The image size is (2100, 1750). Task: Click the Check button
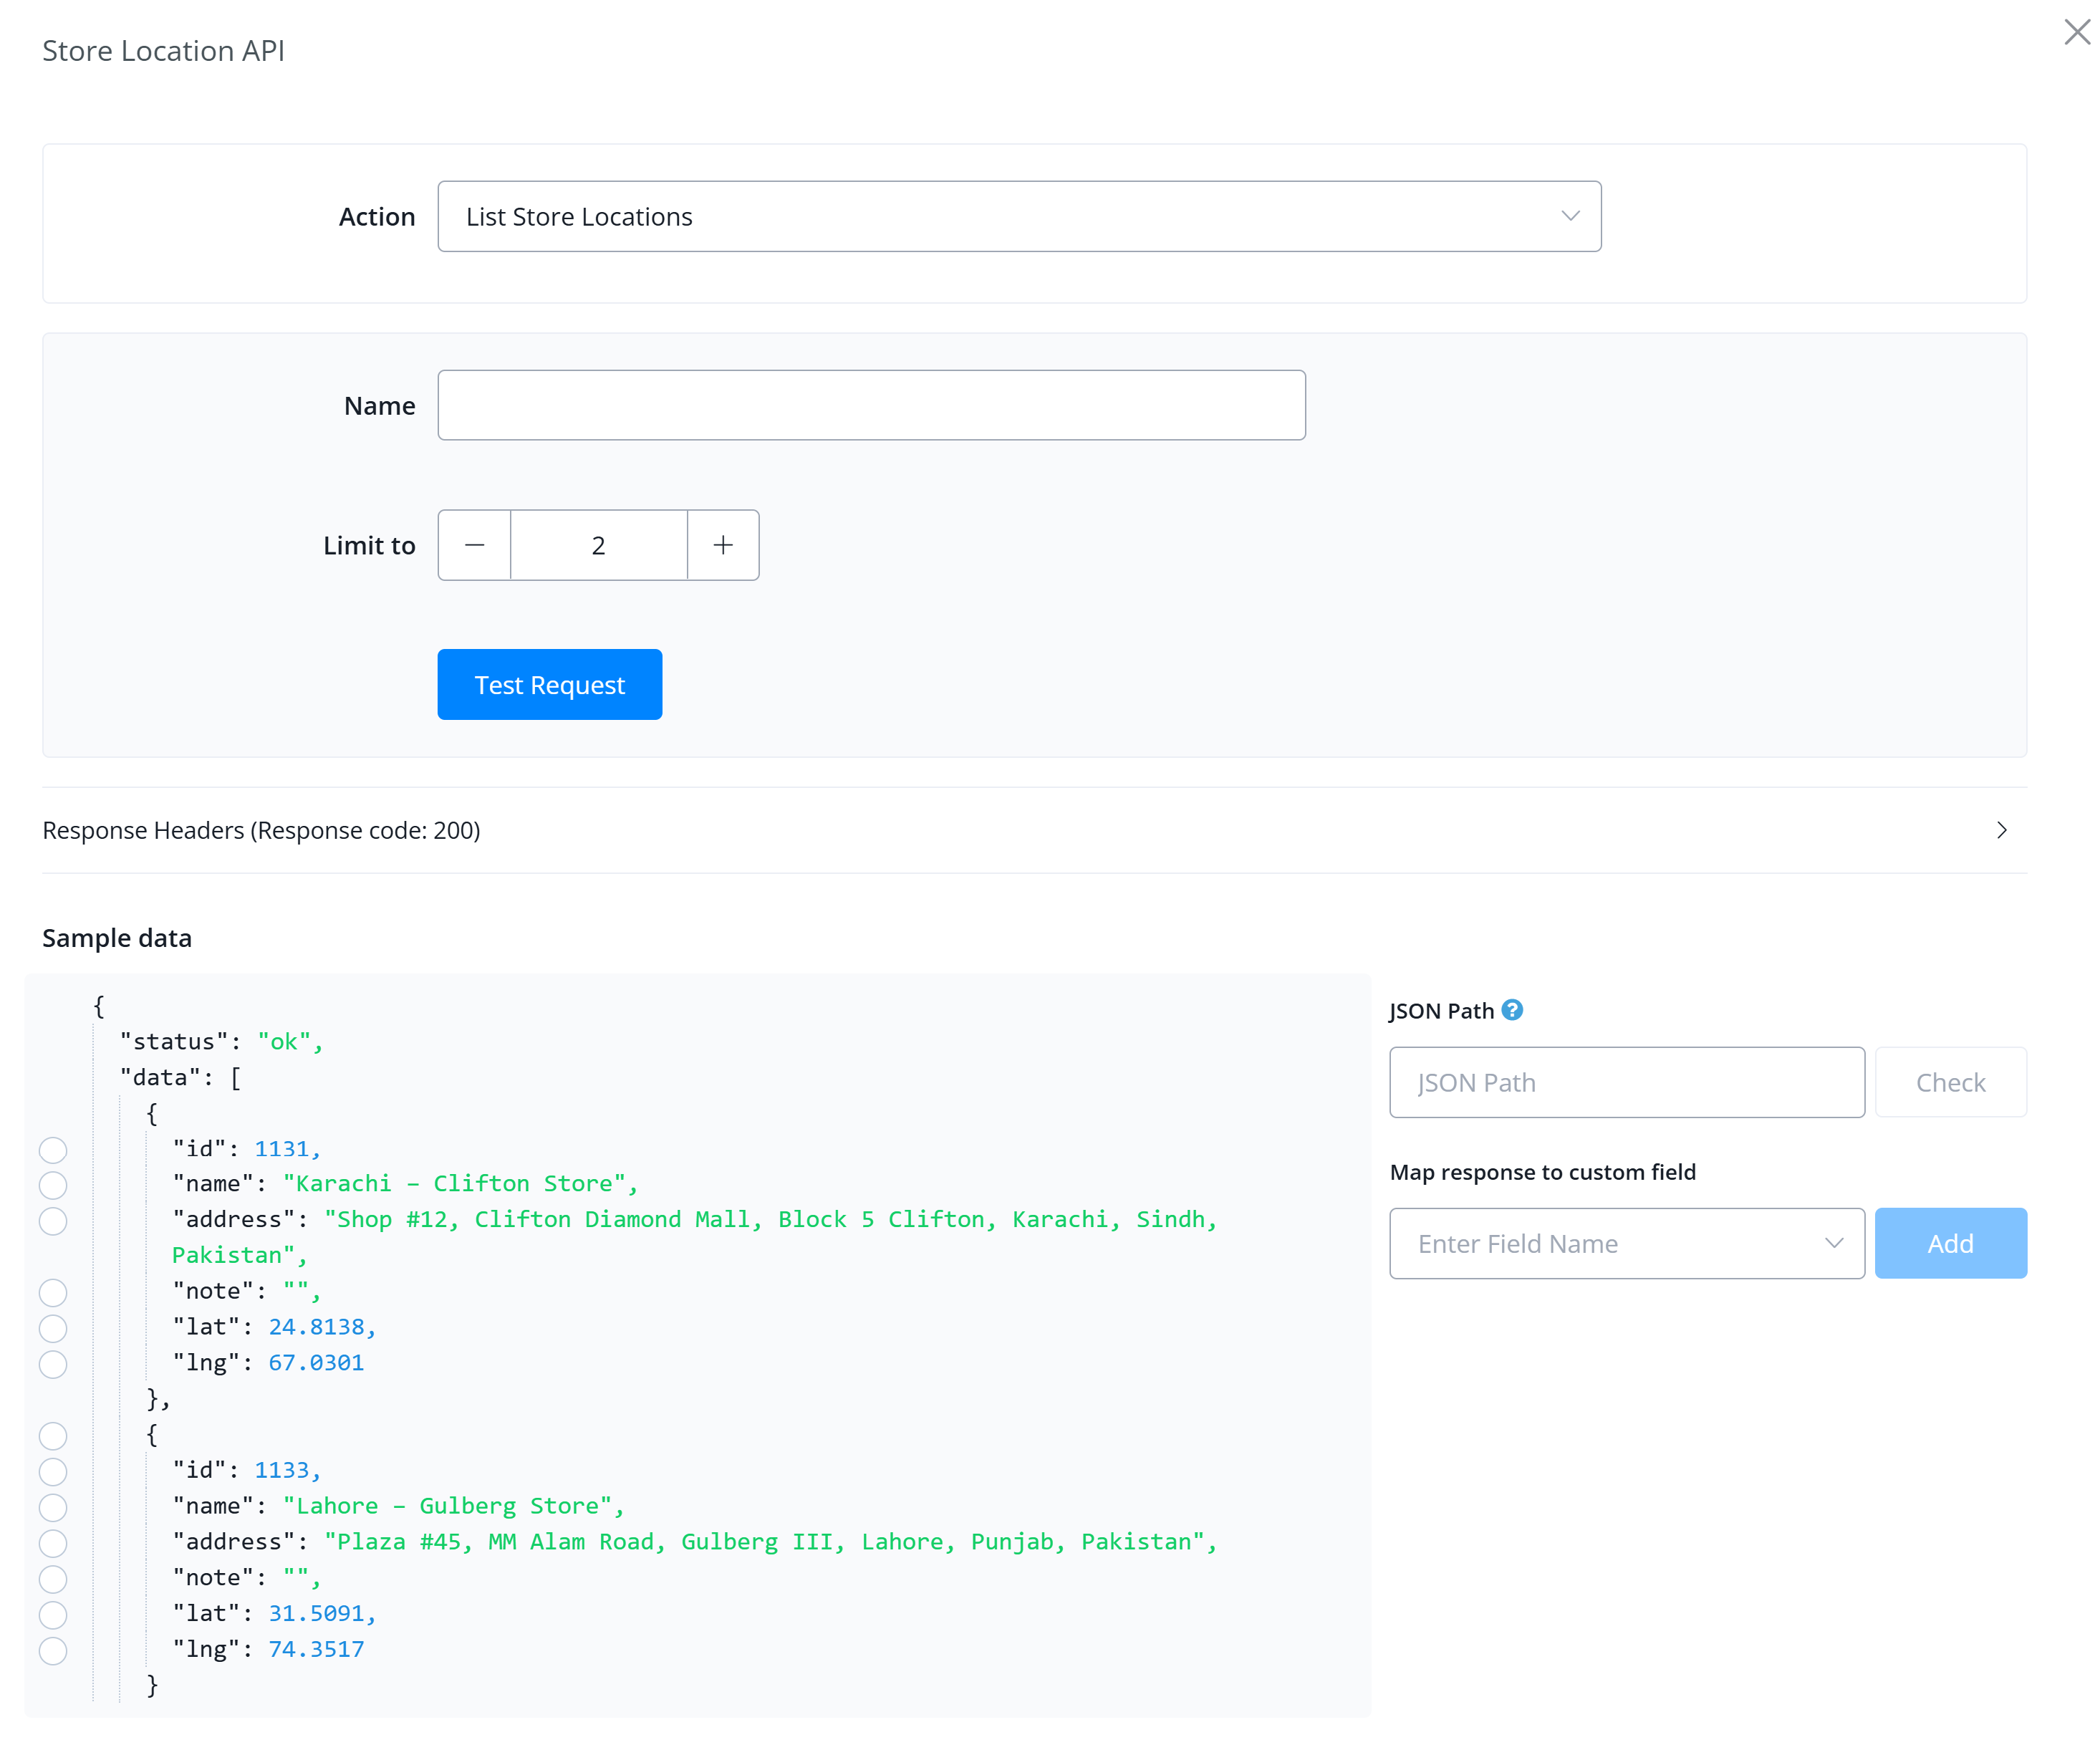pos(1951,1082)
